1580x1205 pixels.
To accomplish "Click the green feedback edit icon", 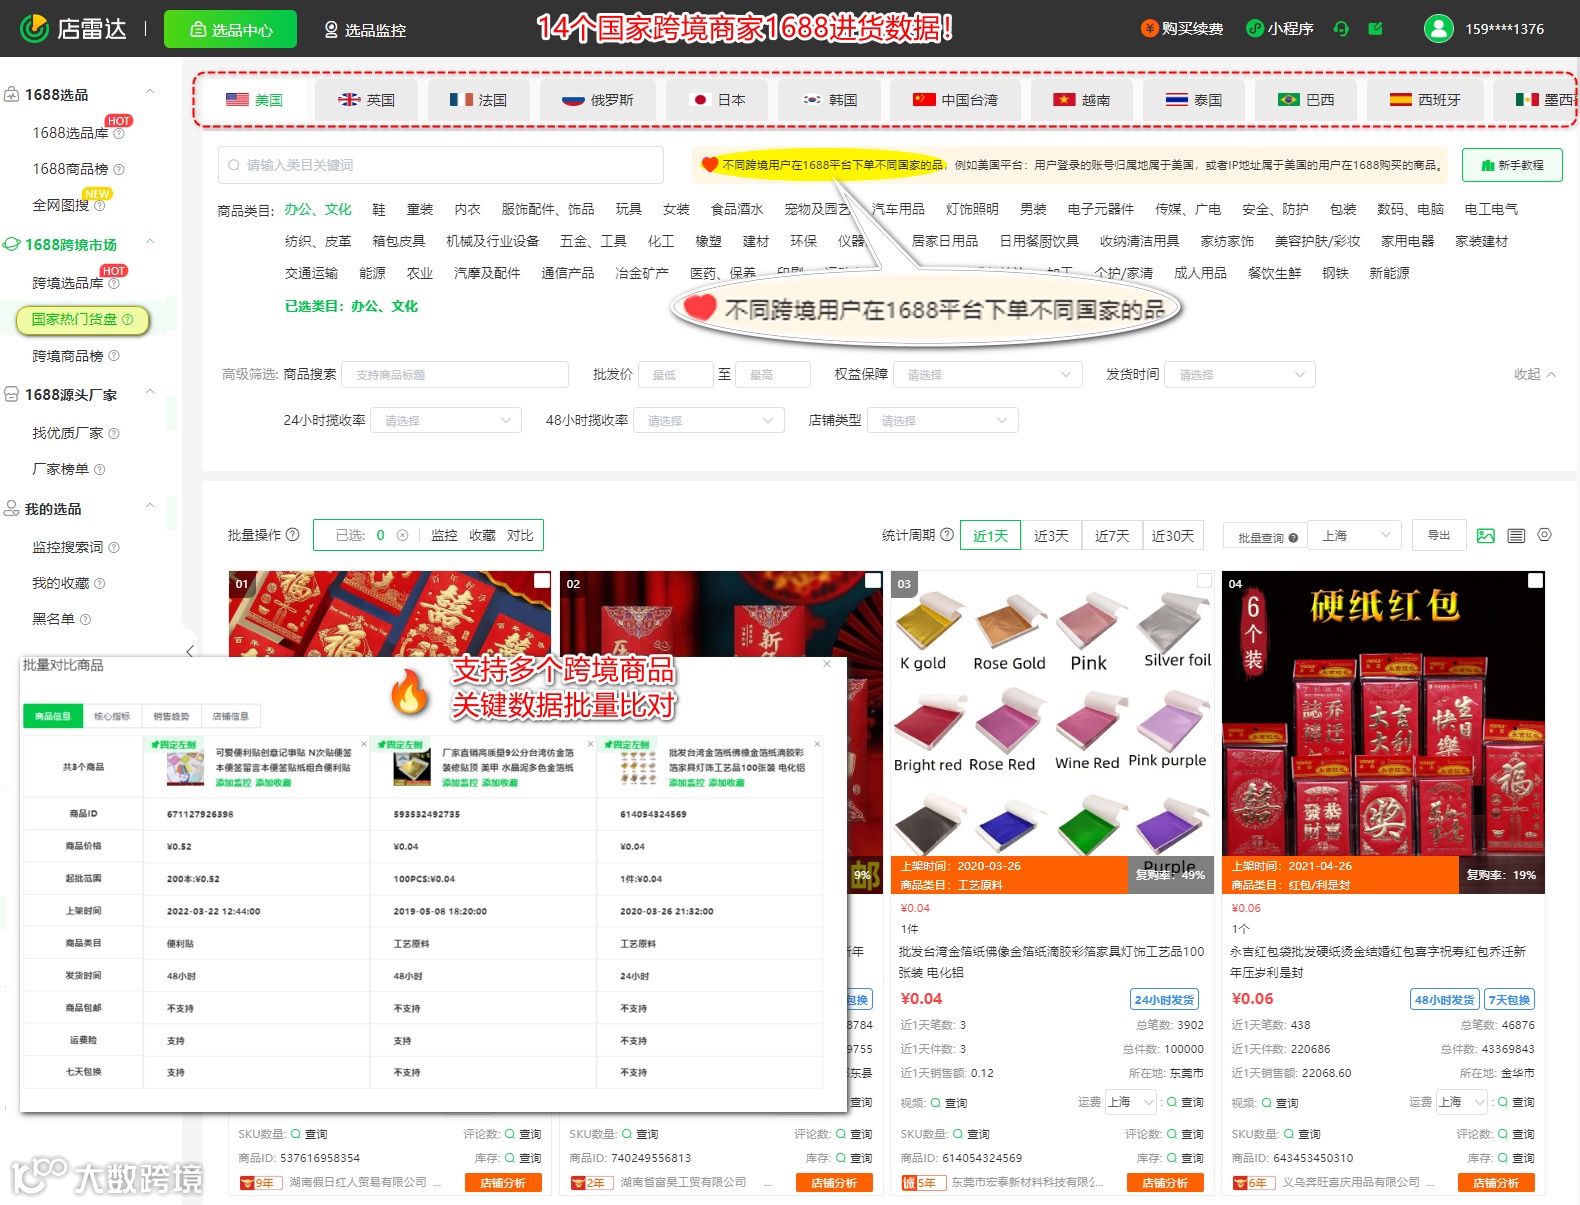I will point(1376,28).
